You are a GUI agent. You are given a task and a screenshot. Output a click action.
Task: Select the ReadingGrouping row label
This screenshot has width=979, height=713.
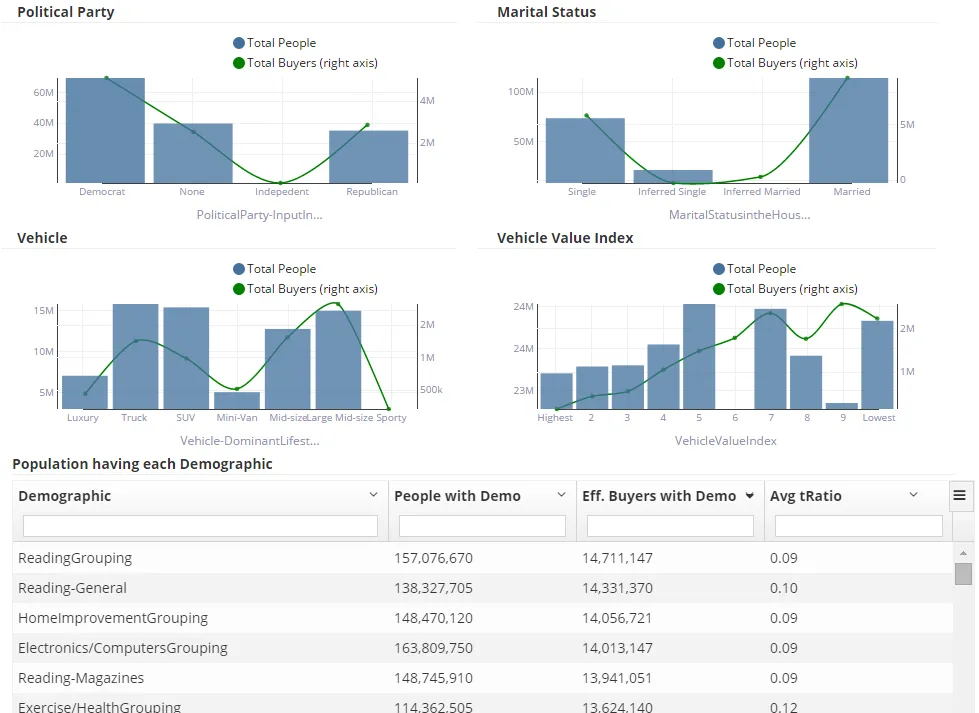[75, 558]
